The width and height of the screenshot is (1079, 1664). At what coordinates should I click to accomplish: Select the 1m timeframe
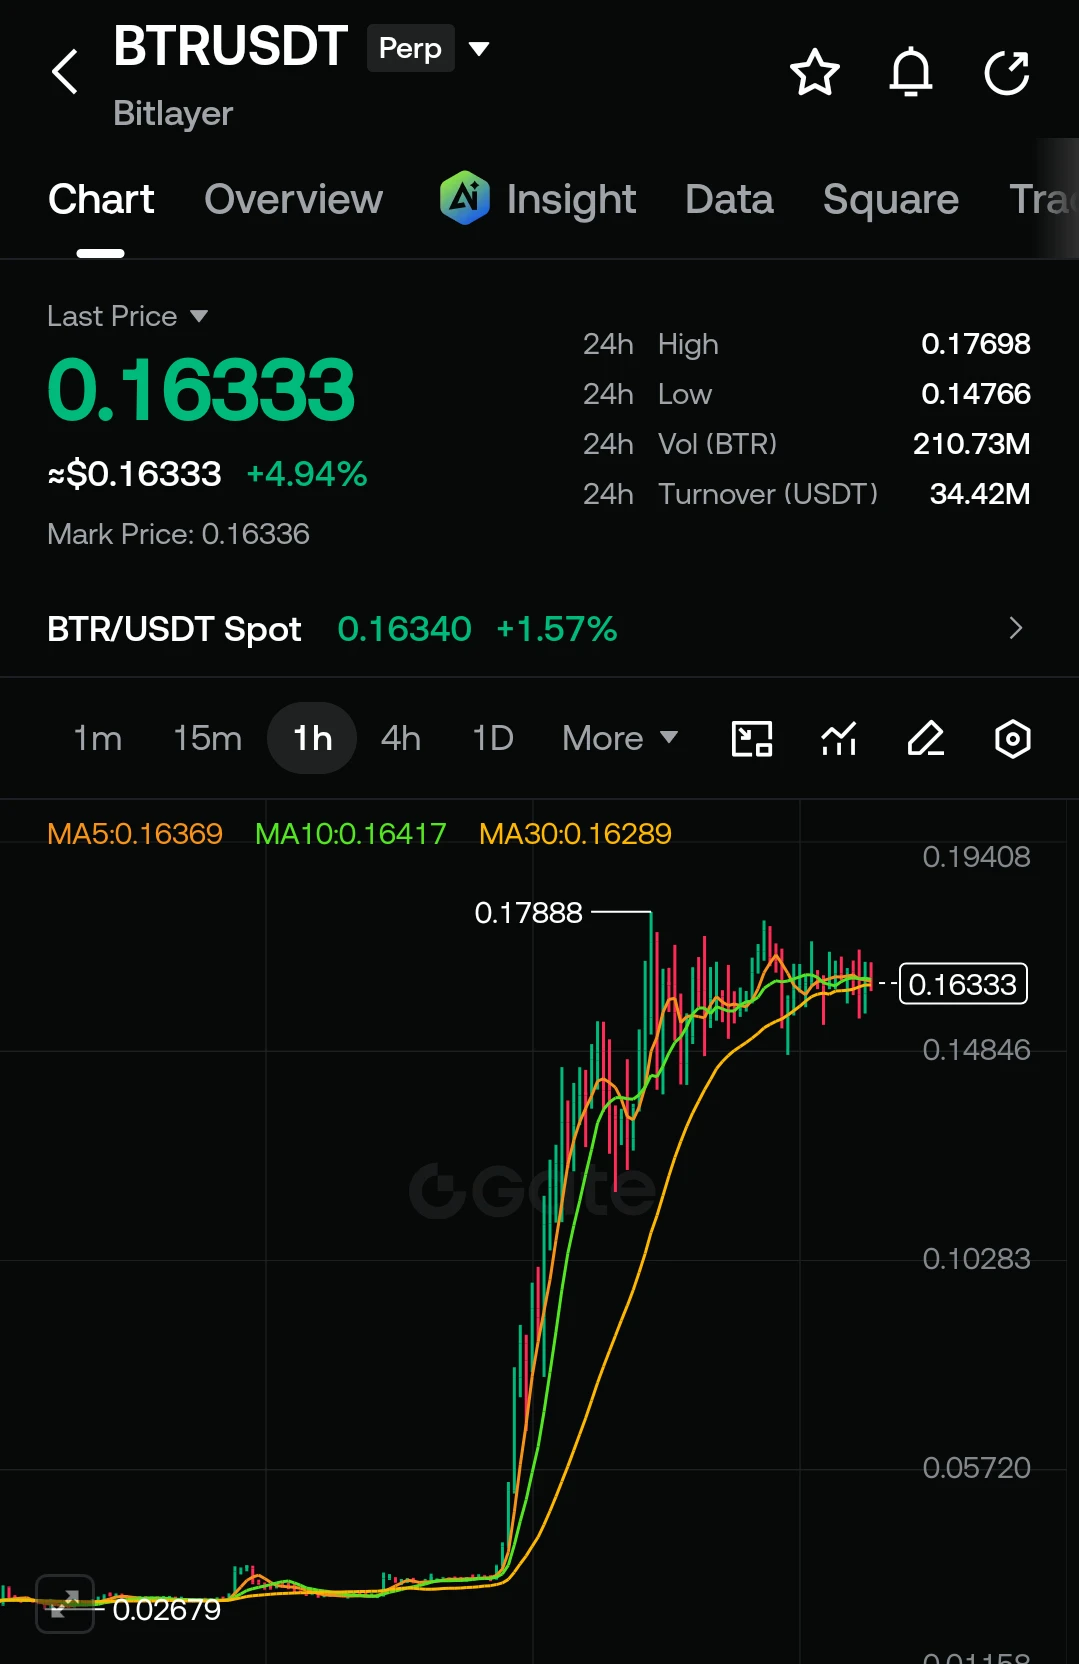97,738
